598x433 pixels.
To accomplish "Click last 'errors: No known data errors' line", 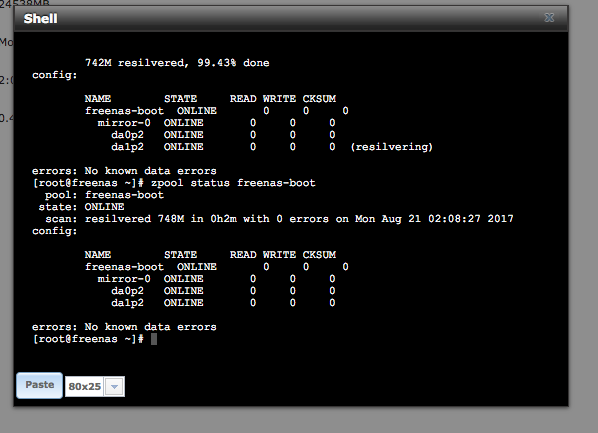I will pos(124,327).
